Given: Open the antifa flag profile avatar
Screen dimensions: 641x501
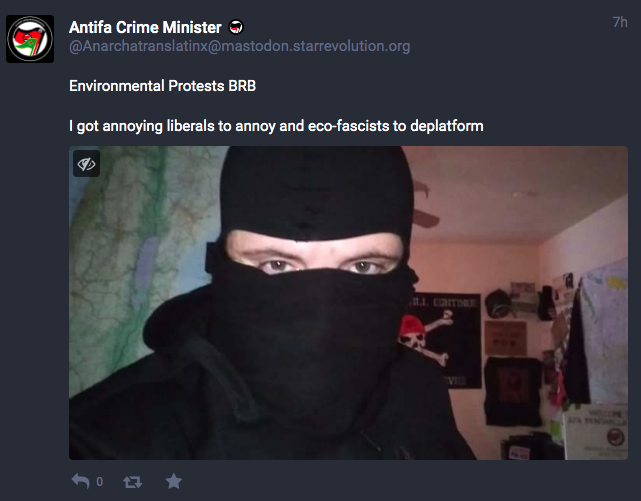Looking at the screenshot, I should 30,39.
